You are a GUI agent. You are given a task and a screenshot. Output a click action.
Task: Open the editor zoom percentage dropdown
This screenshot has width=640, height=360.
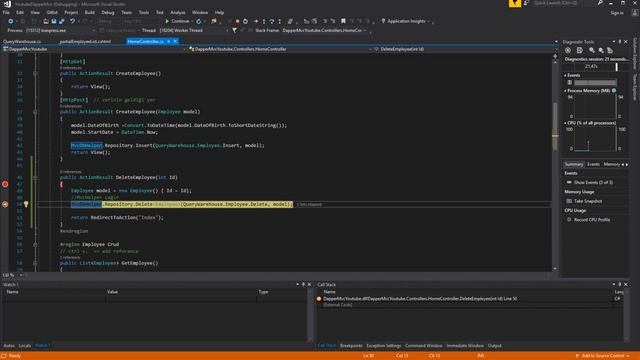pyautogui.click(x=21, y=275)
